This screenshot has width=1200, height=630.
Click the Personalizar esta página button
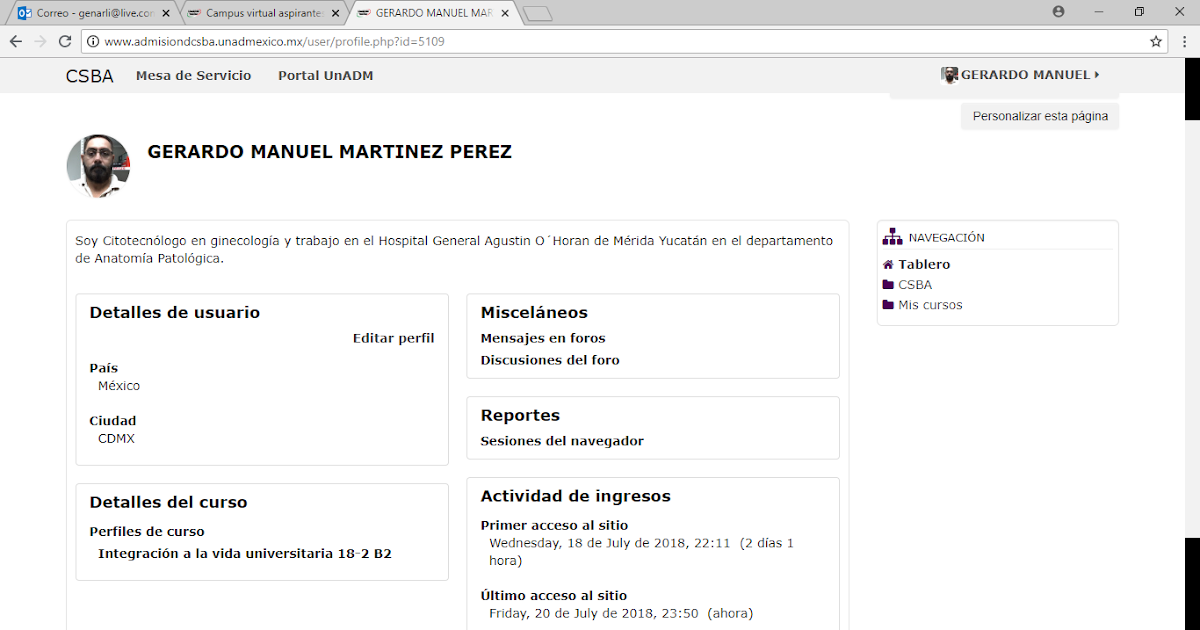coord(1039,115)
